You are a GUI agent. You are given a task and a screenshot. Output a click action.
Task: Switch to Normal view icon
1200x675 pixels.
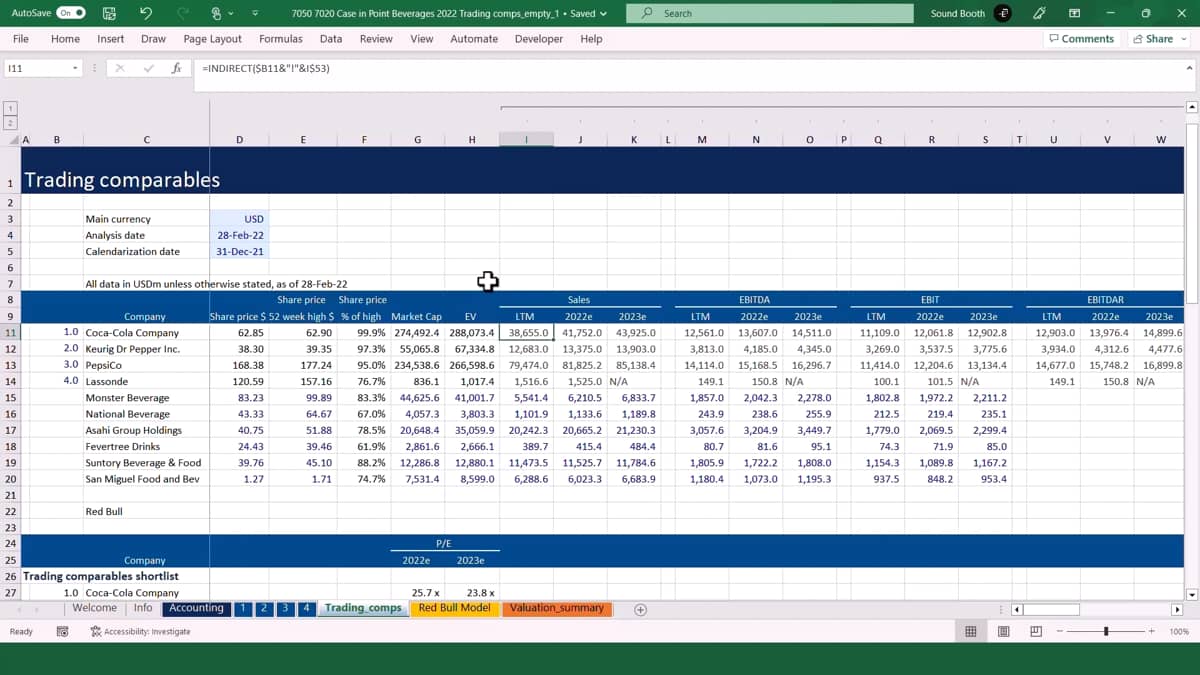(x=970, y=632)
